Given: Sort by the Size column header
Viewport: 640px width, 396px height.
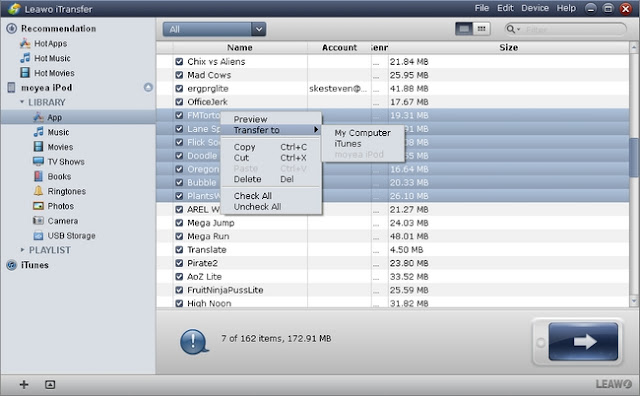Looking at the screenshot, I should pyautogui.click(x=508, y=47).
